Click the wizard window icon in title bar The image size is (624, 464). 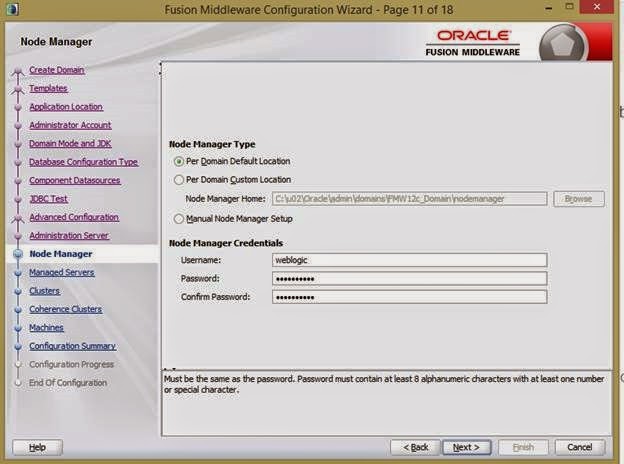(x=12, y=9)
